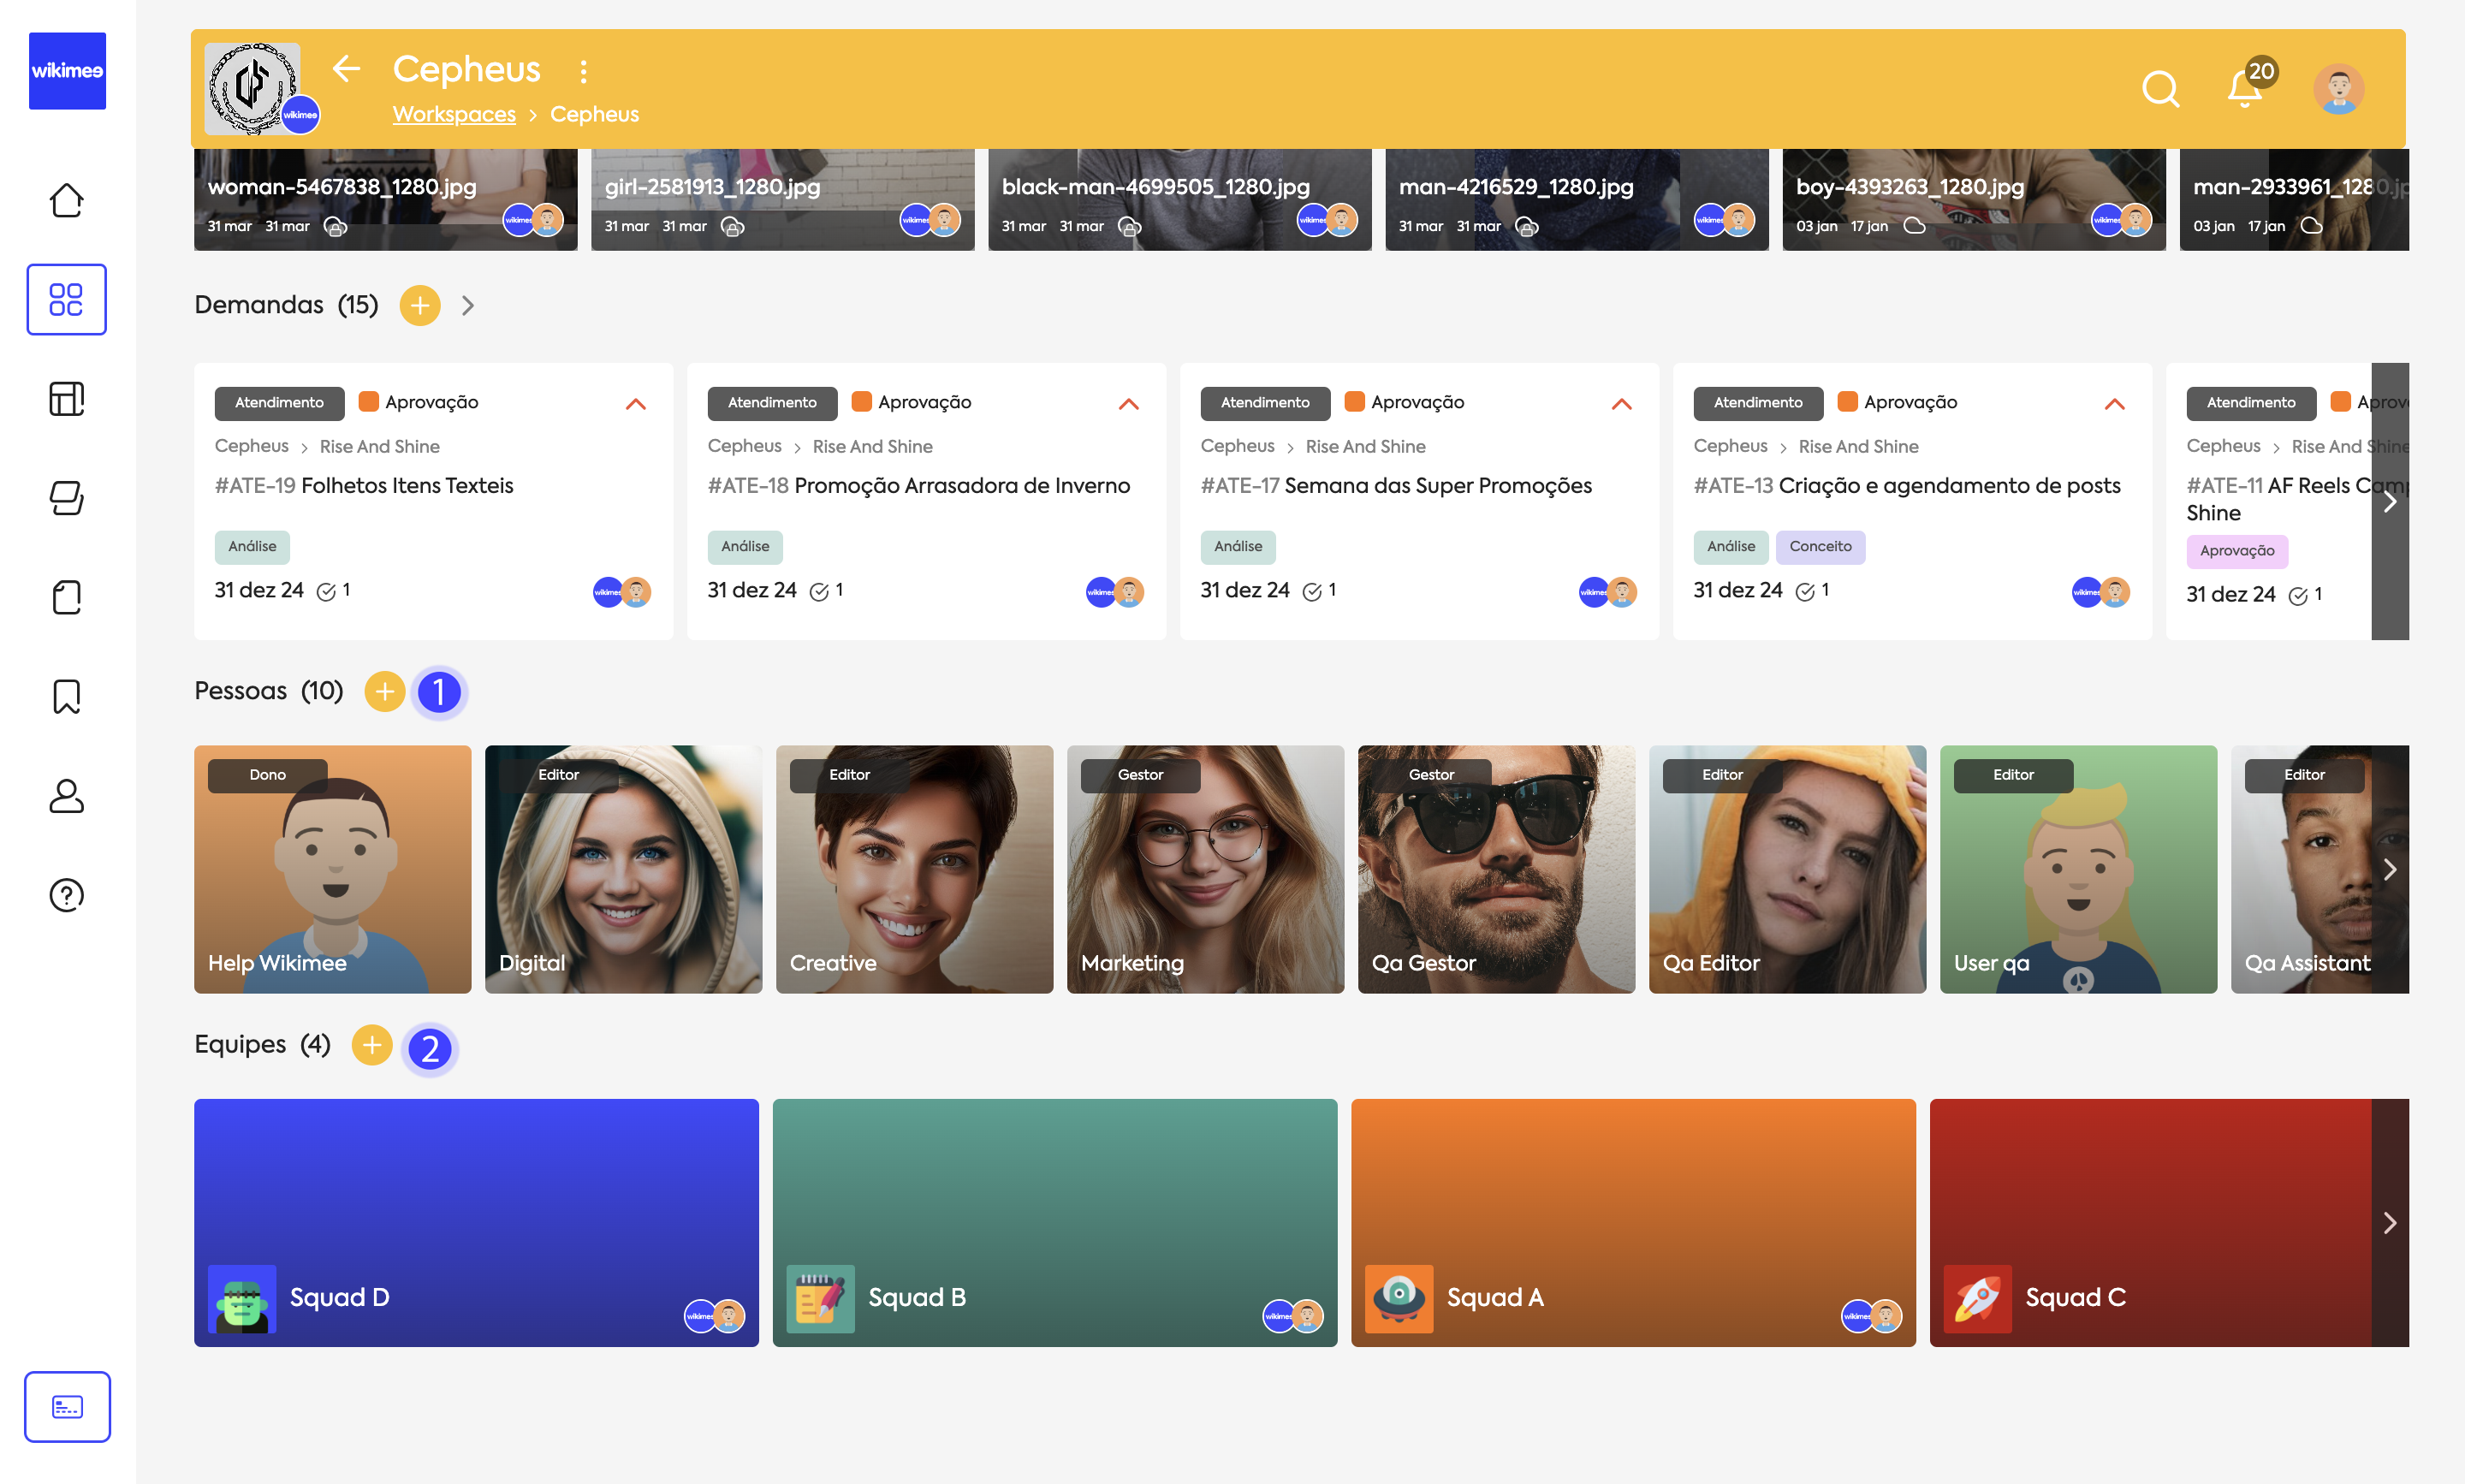Click the person profile icon in sidebar

[66, 795]
